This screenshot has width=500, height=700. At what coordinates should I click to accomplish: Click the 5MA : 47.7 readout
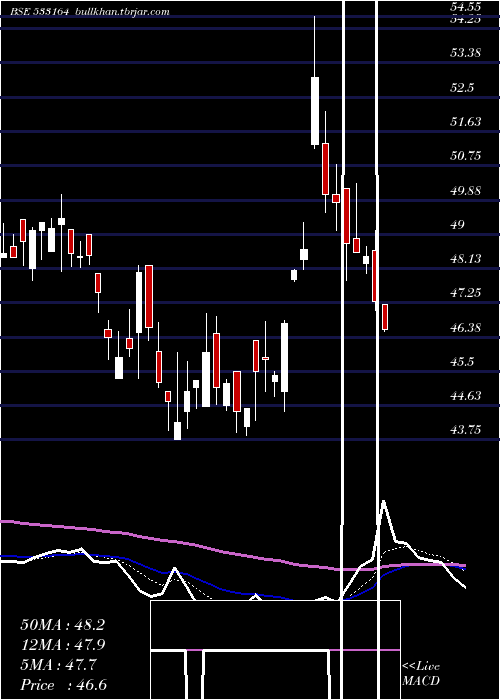point(58,665)
